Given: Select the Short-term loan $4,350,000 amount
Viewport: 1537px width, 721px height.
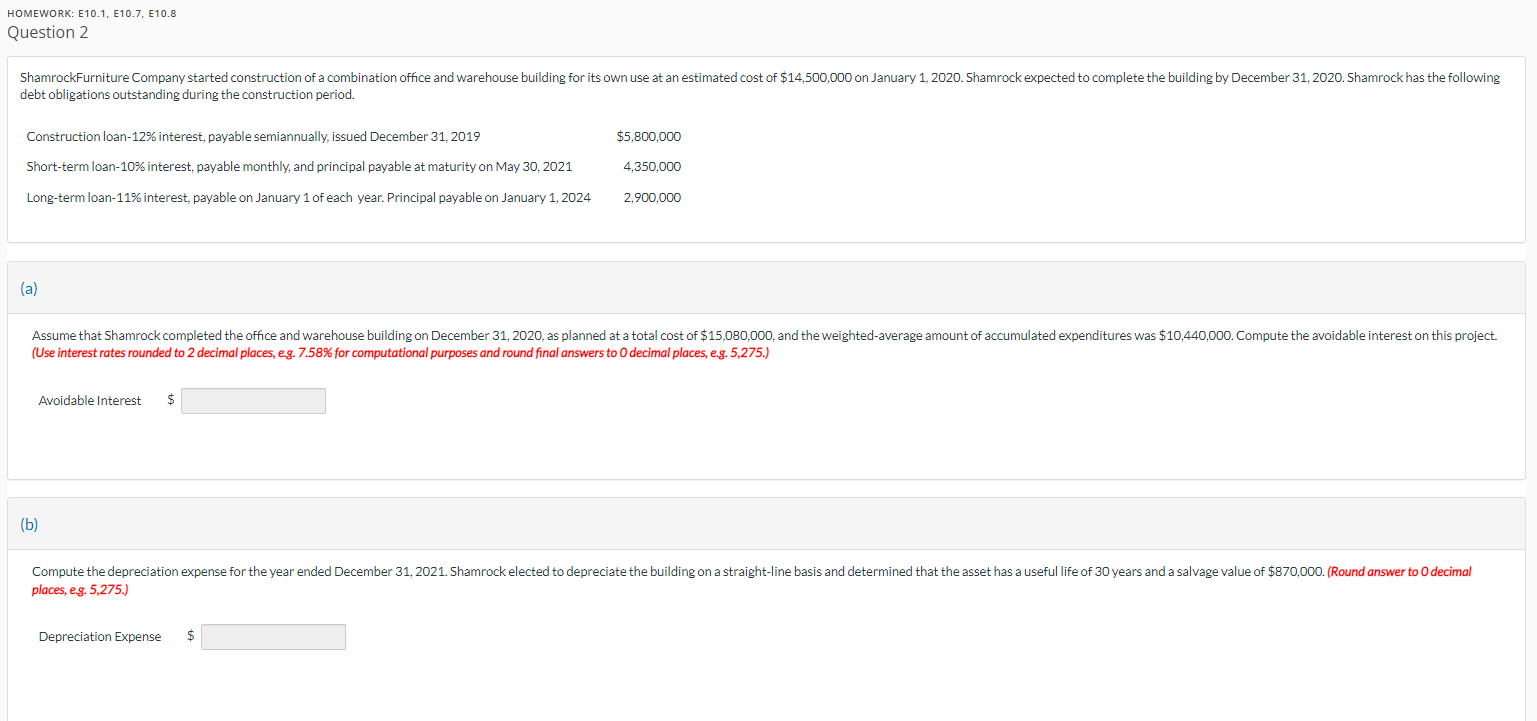Looking at the screenshot, I should coord(652,166).
